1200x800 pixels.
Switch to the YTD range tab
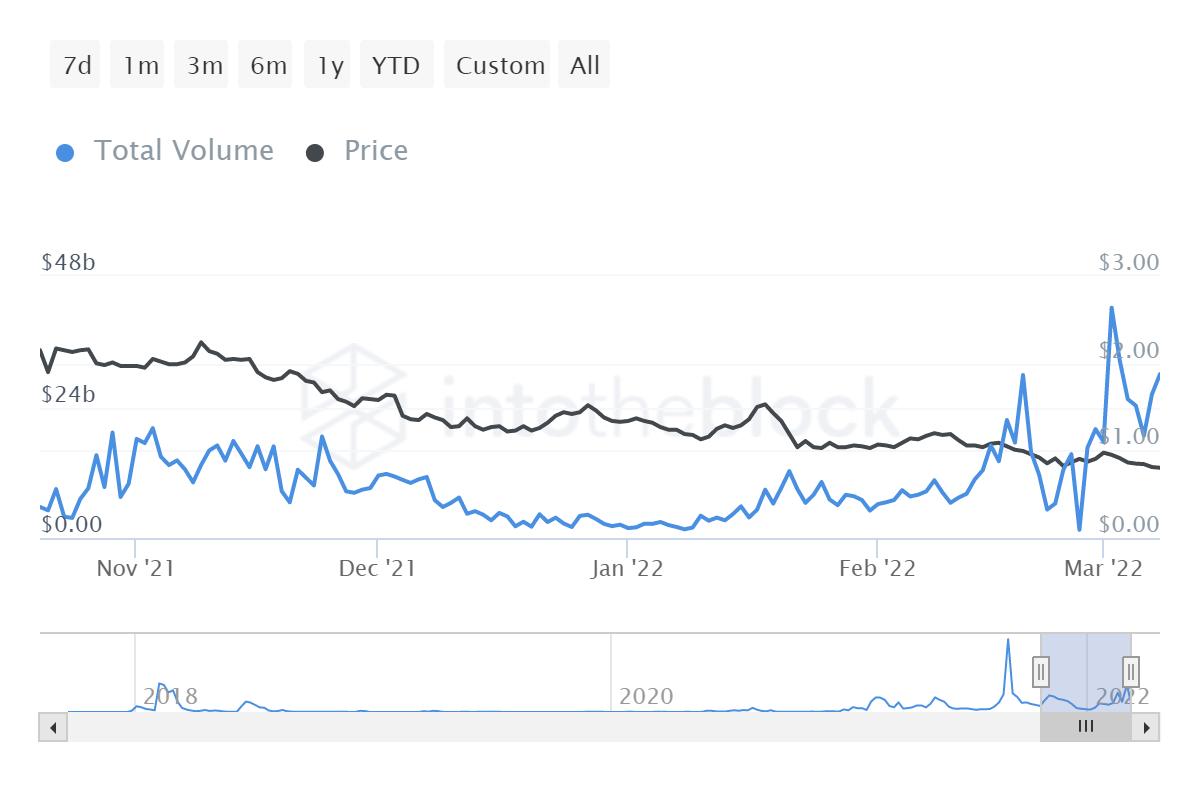point(396,64)
